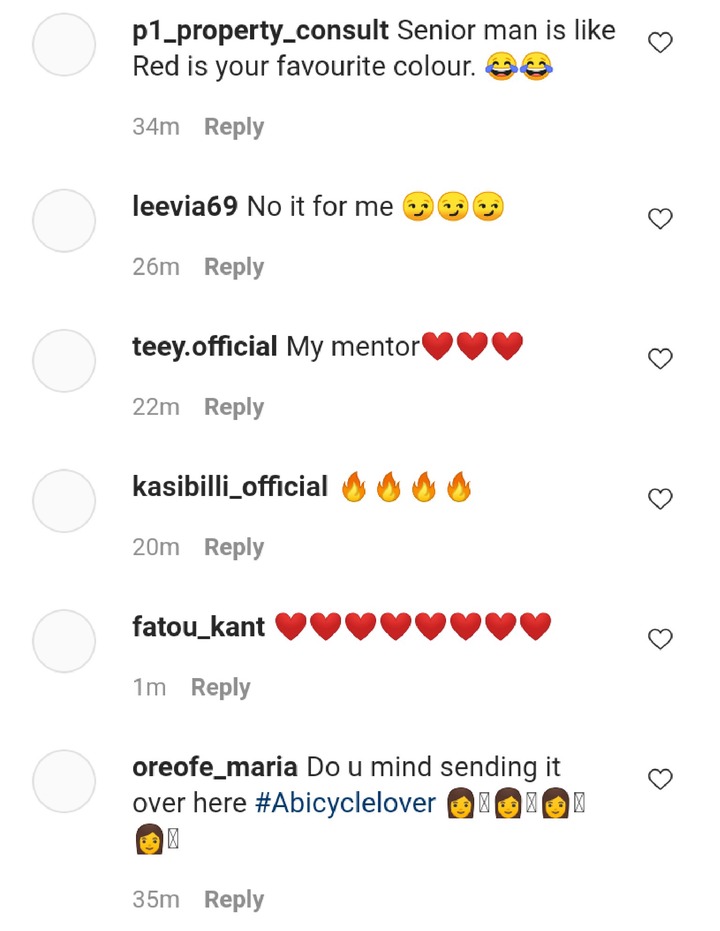Open the #Abicyclelover hashtag
This screenshot has width=720, height=931.
(x=345, y=803)
